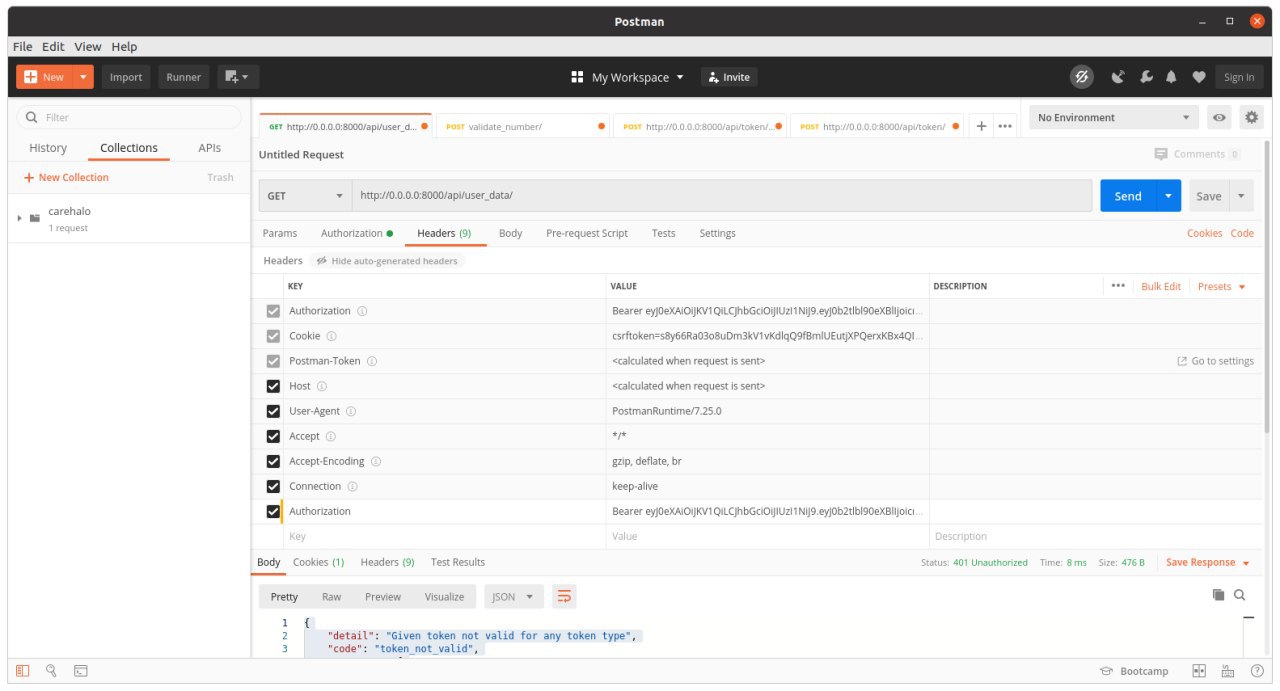Click info icon next to User-Agent header
This screenshot has width=1280, height=691.
(x=351, y=411)
